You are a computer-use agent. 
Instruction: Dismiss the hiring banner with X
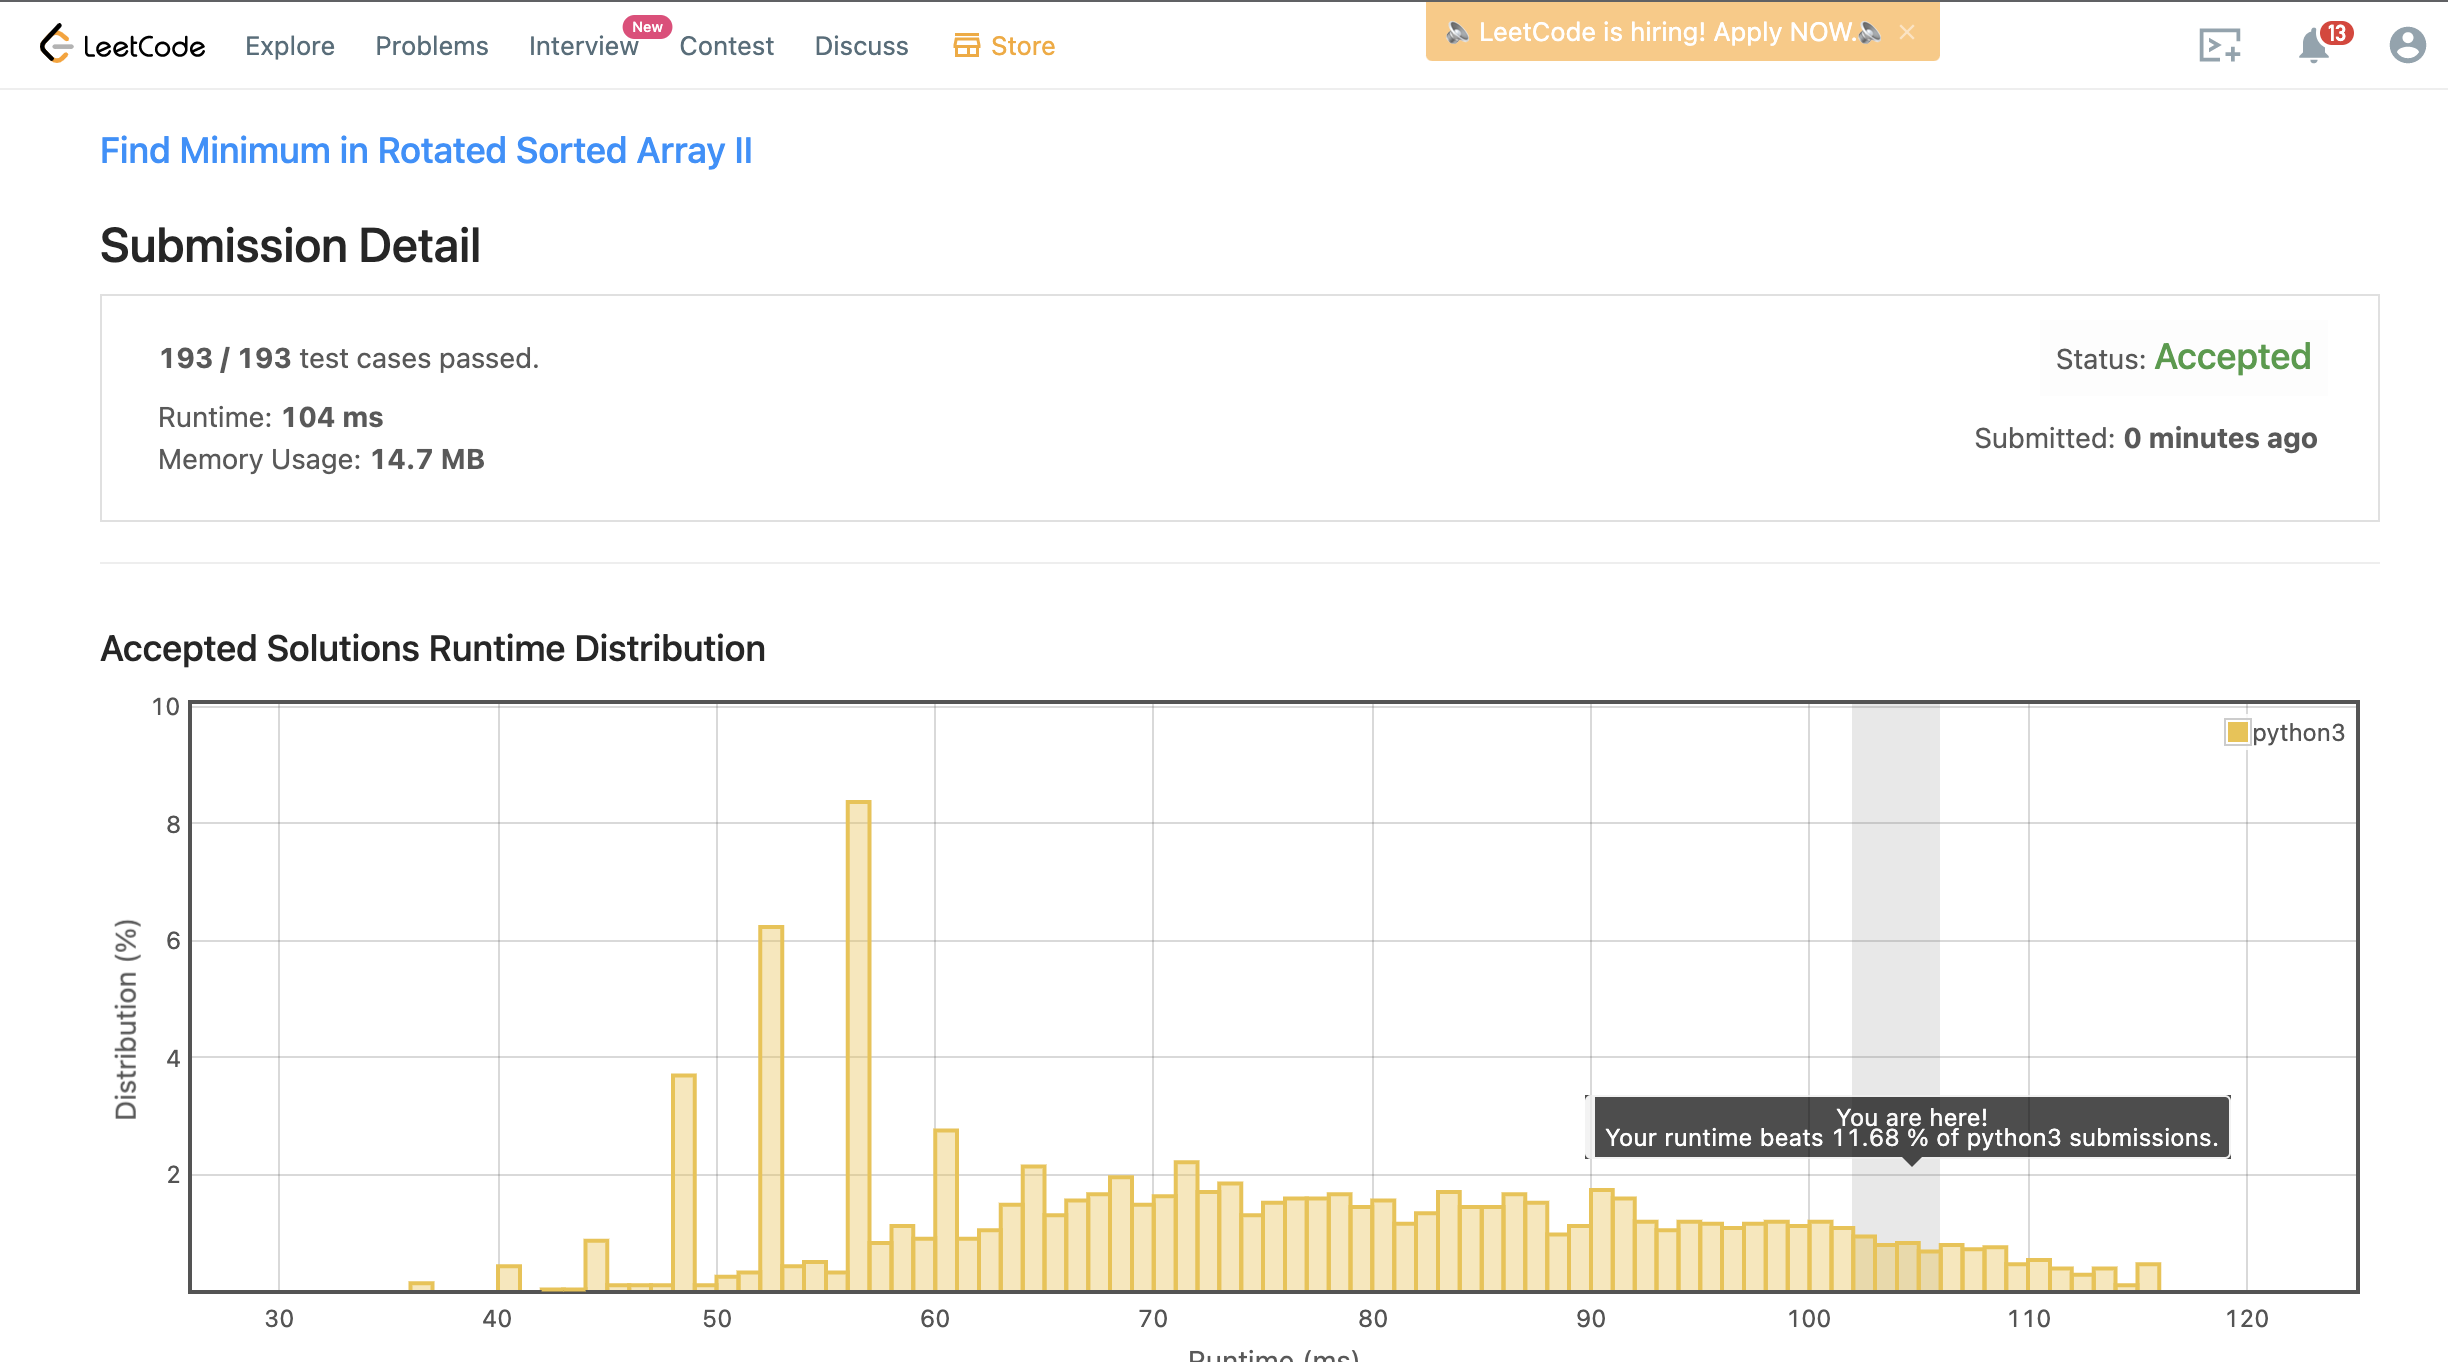pos(1907,32)
